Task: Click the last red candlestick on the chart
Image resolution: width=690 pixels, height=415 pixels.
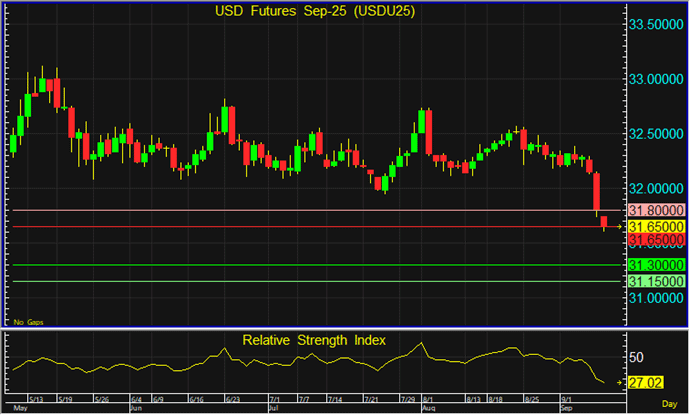Action: click(x=605, y=222)
